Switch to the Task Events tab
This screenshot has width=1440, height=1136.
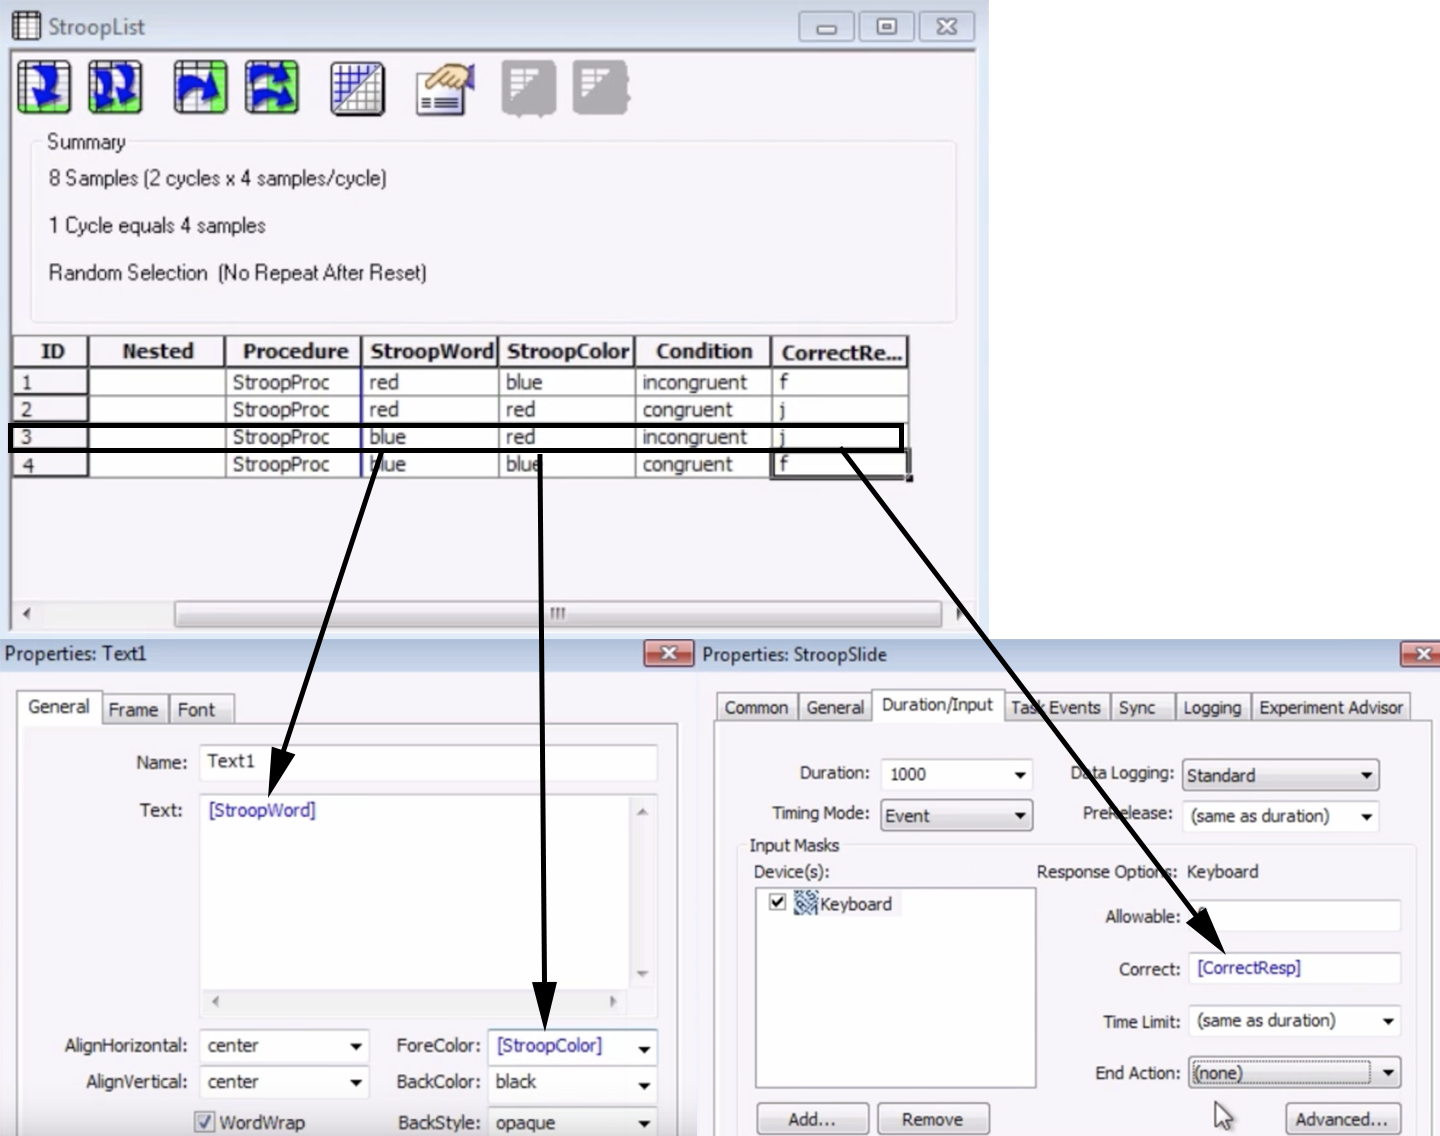click(1055, 707)
